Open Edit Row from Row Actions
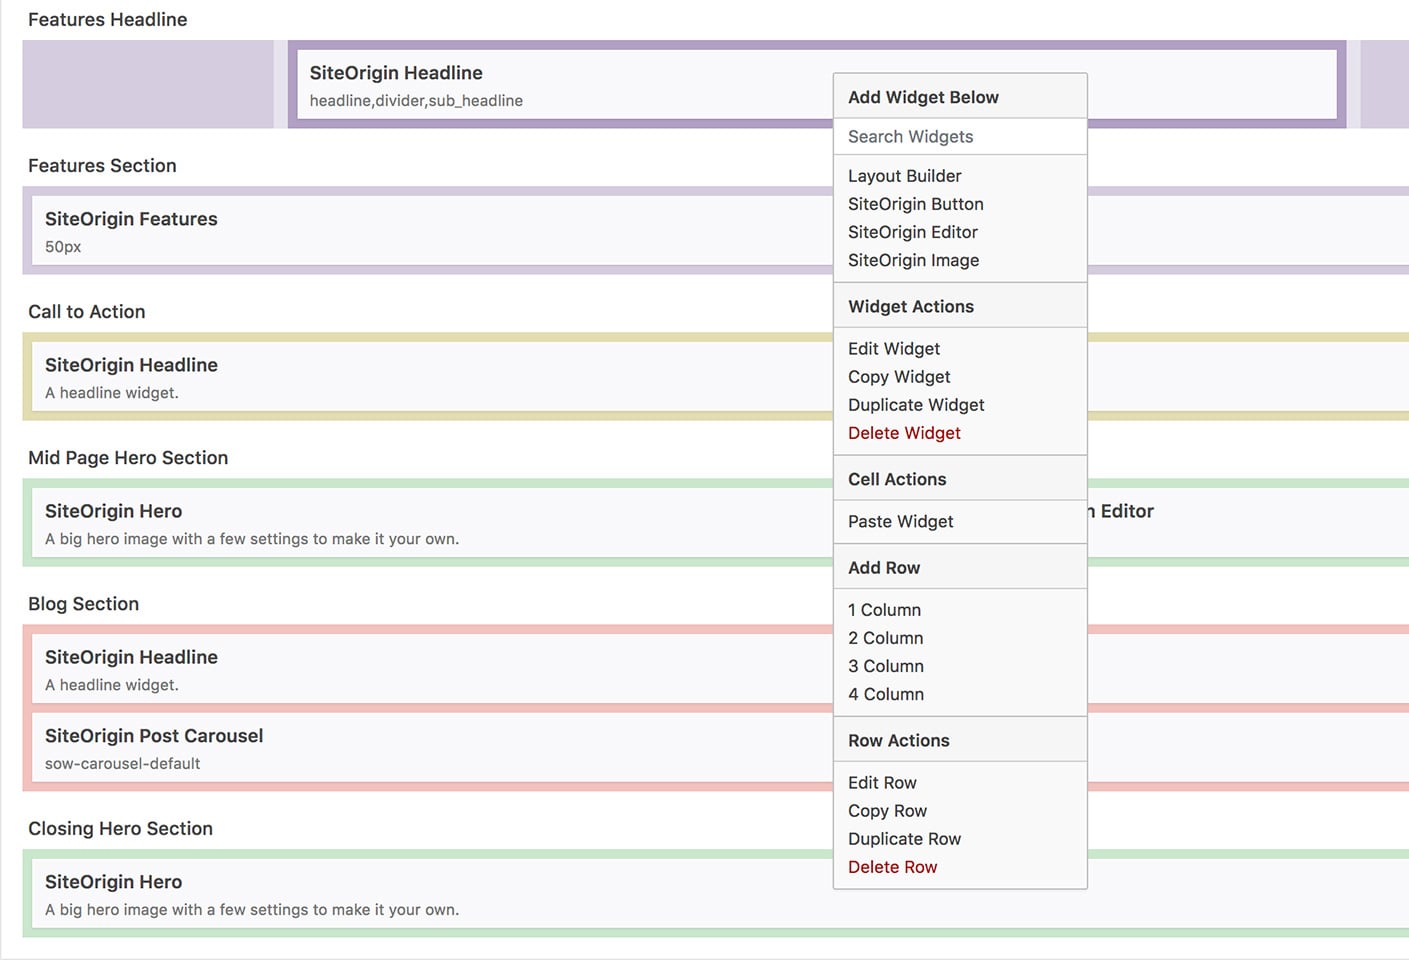This screenshot has width=1409, height=960. pos(882,782)
